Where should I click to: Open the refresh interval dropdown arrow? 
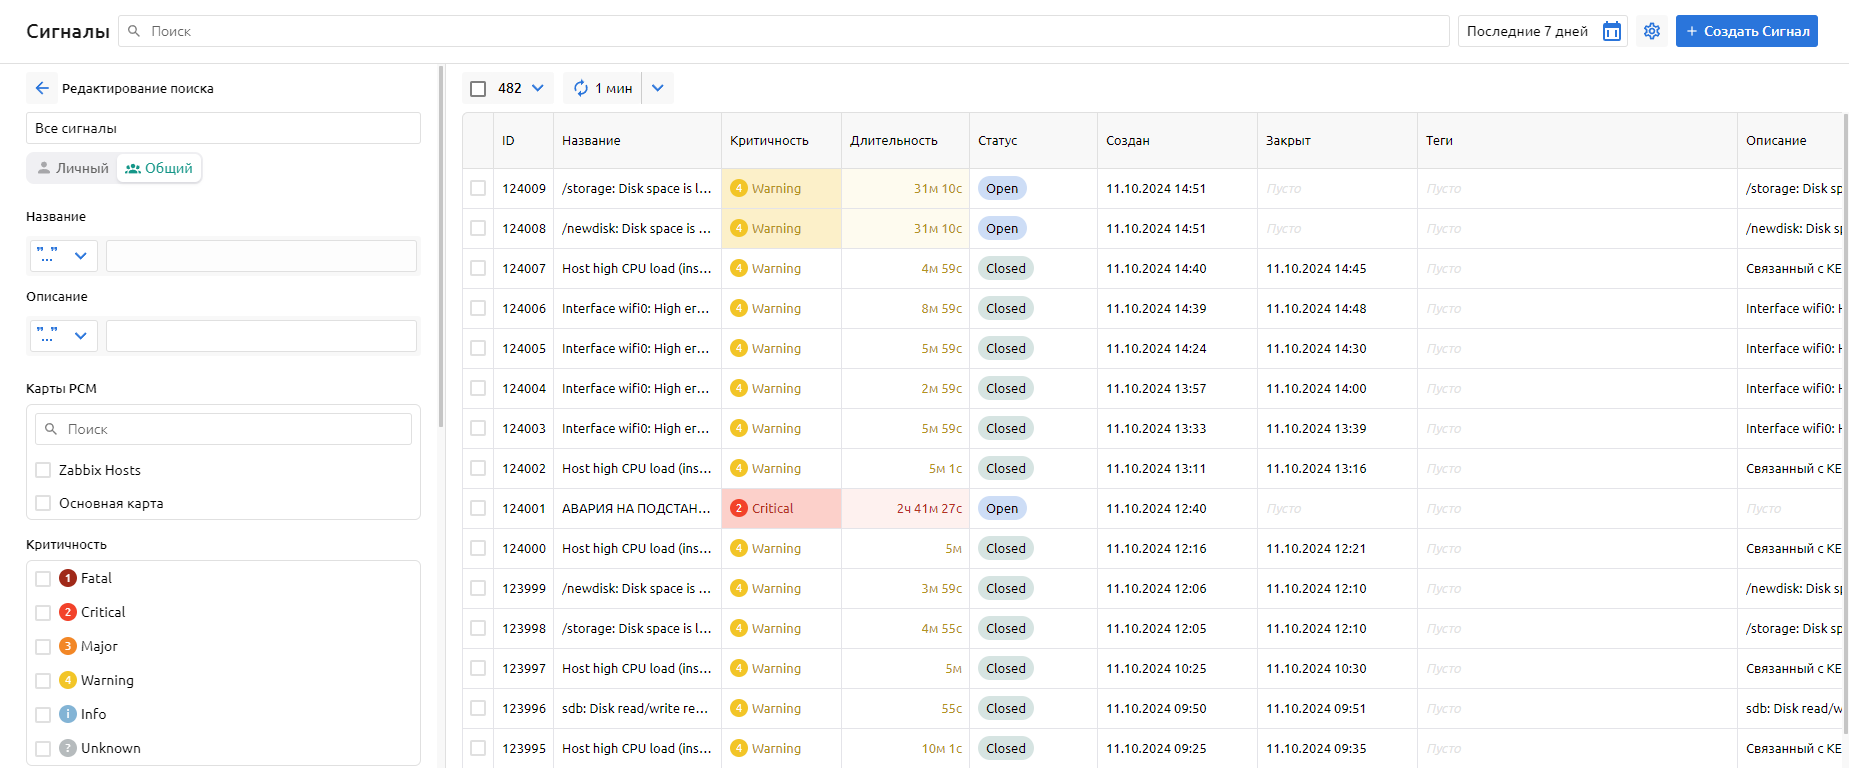[x=658, y=88]
